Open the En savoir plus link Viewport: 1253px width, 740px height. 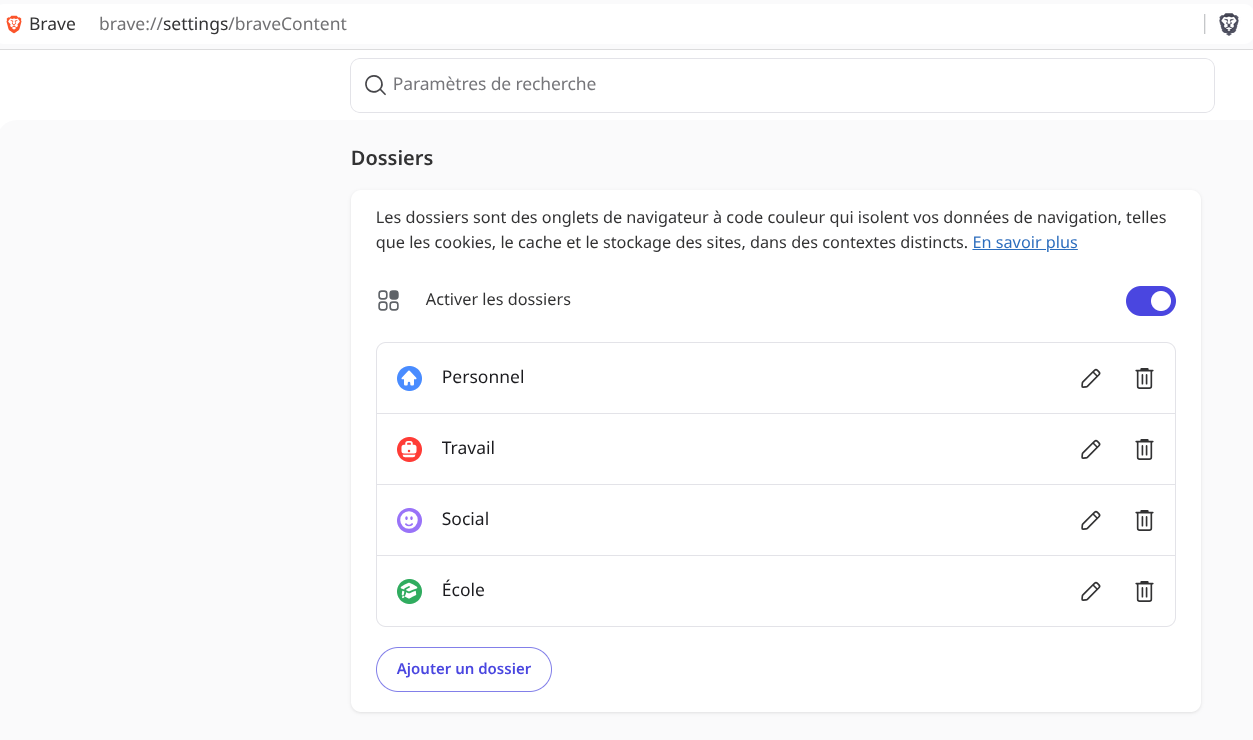click(x=1025, y=242)
